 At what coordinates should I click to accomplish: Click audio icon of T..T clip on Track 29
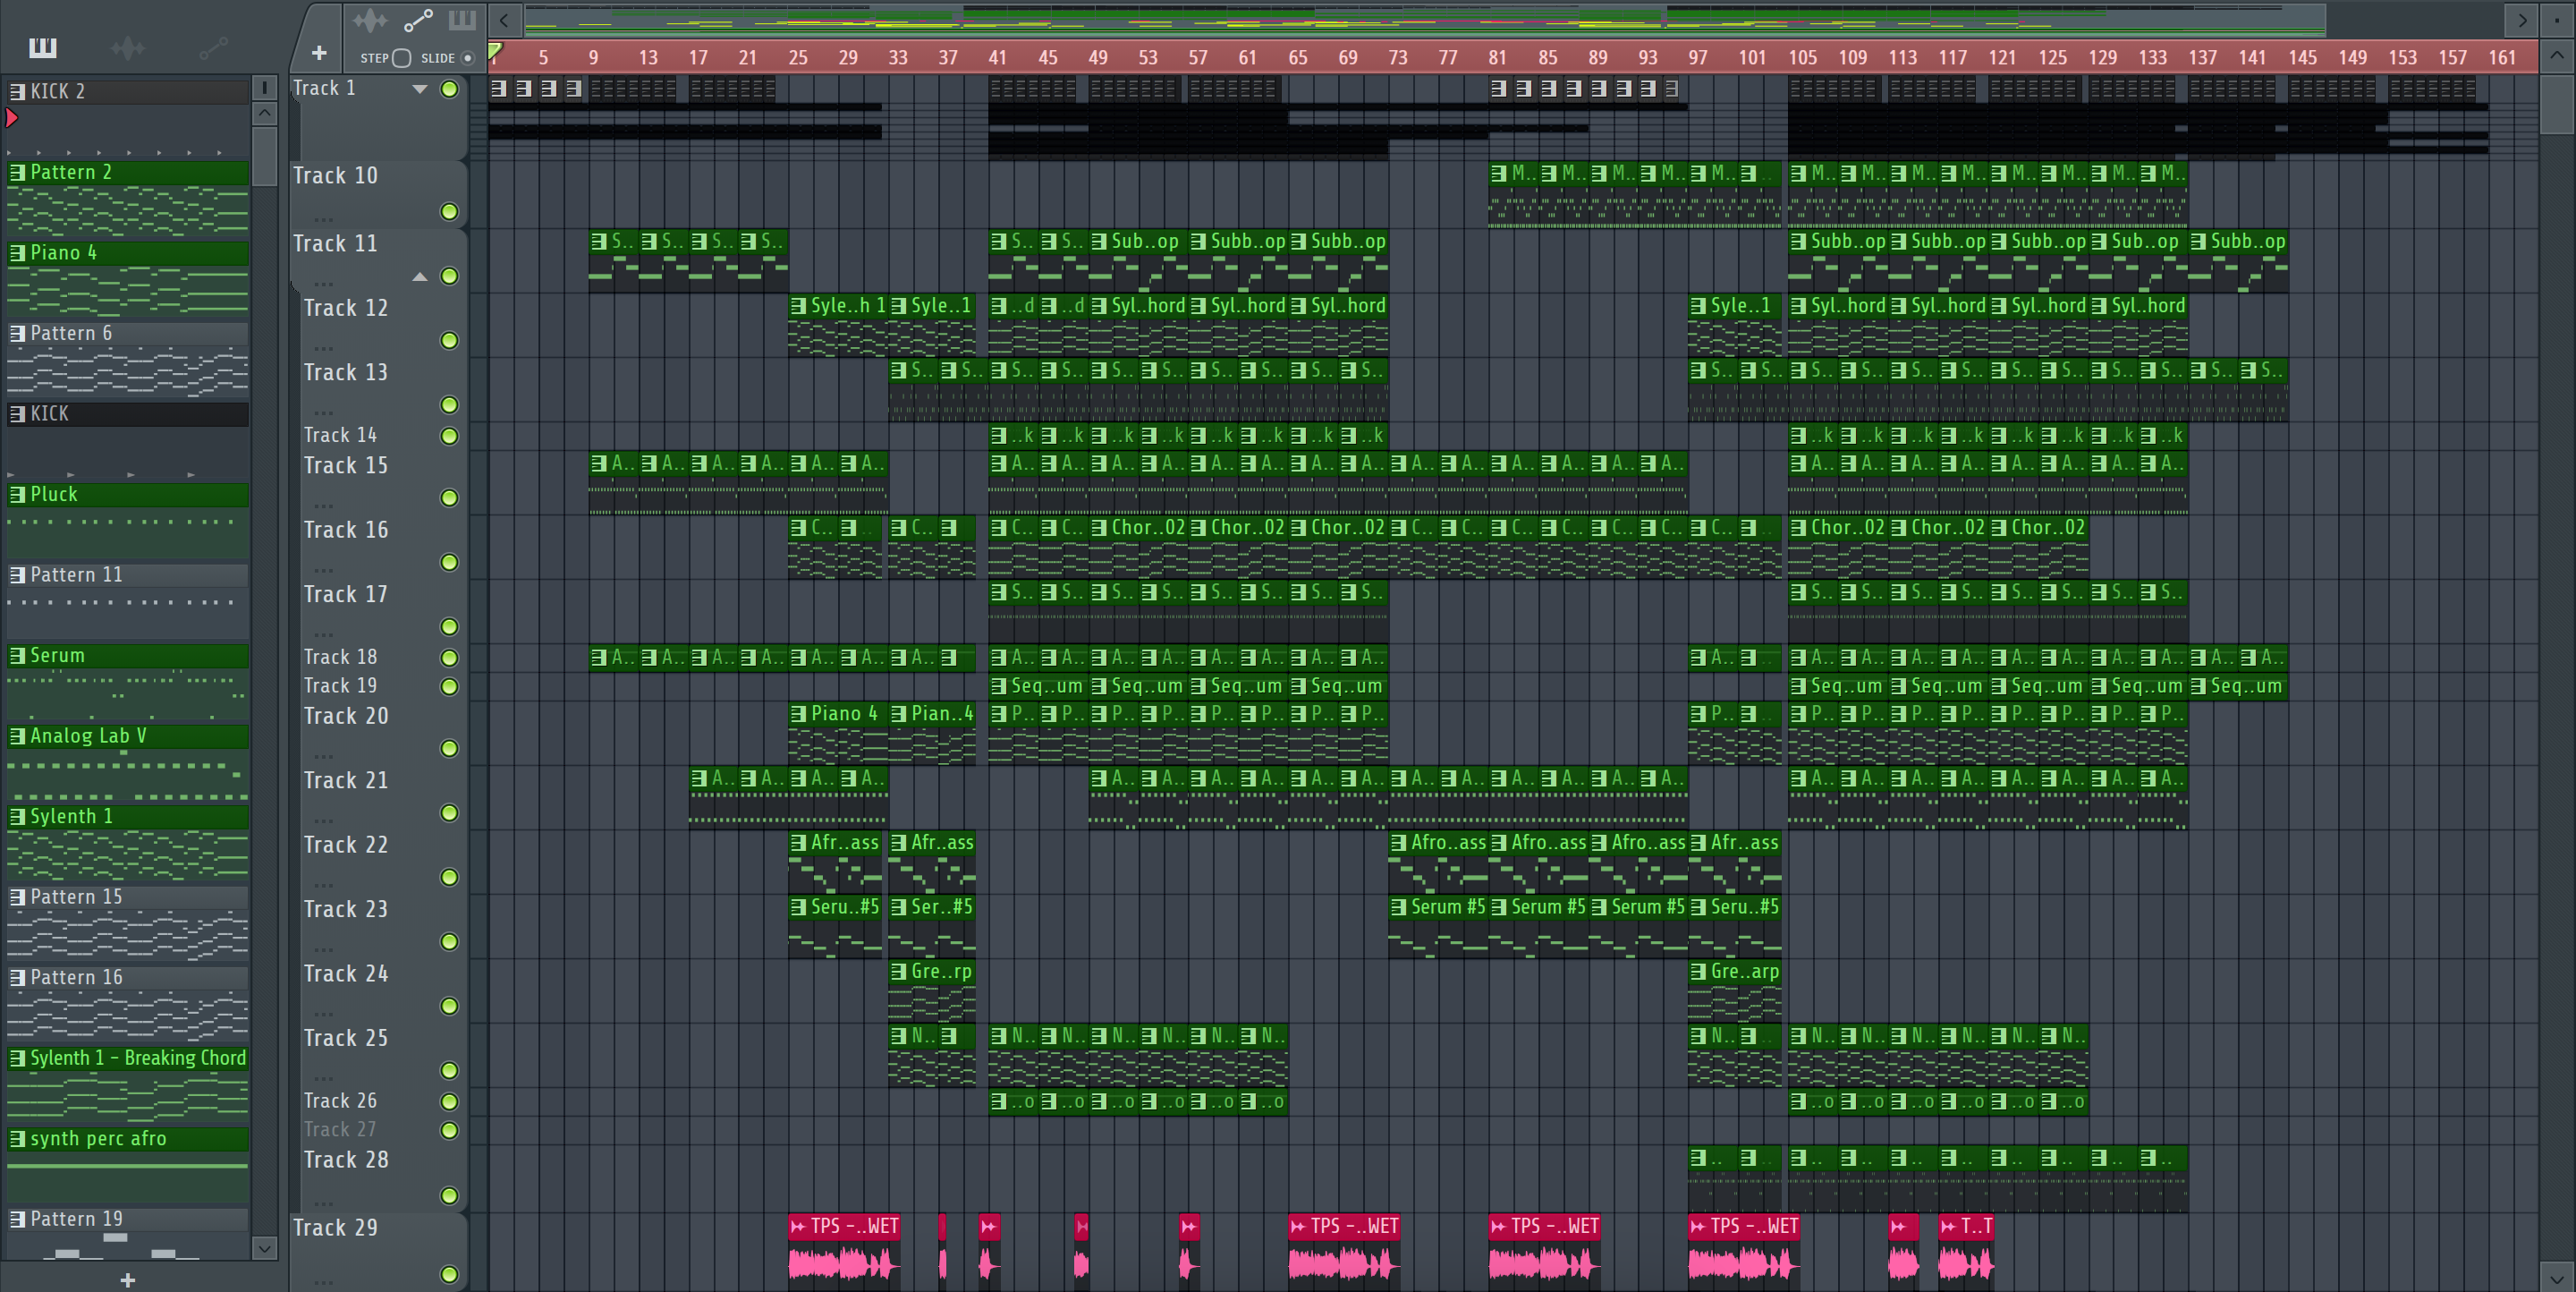(1948, 1227)
